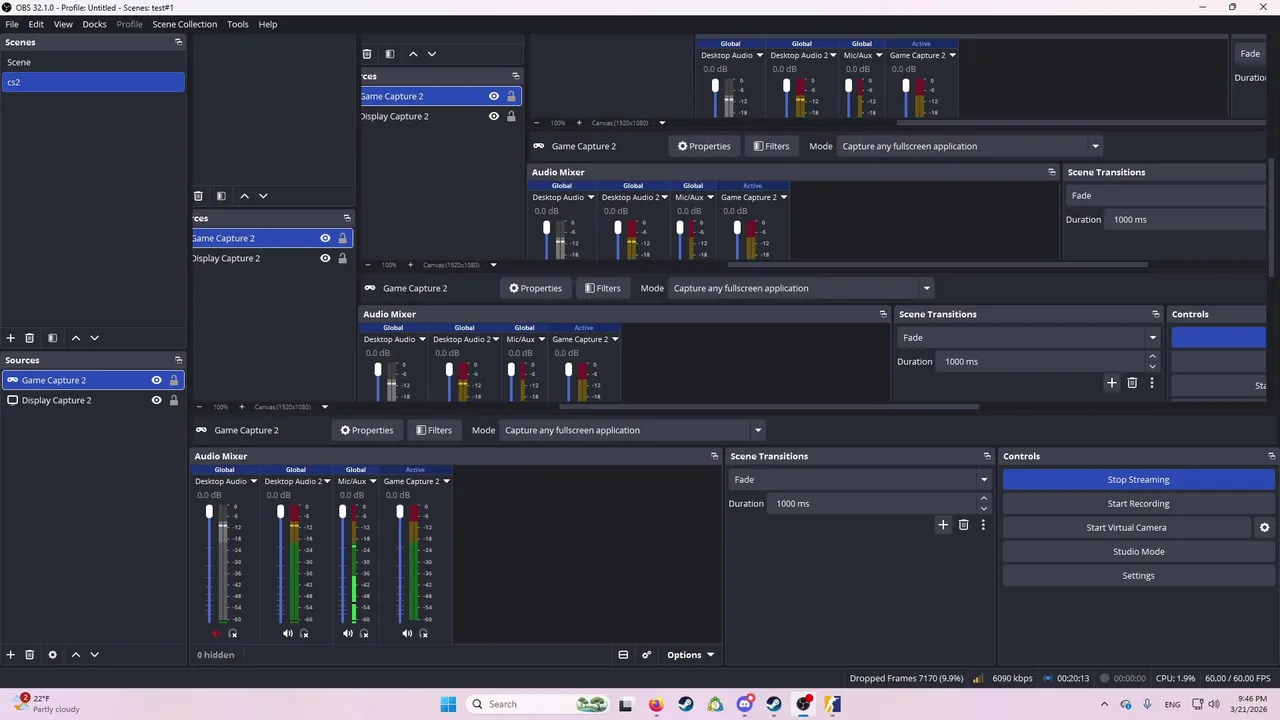
Task: Toggle monitoring for Desktop Audio channel
Action: [233, 633]
